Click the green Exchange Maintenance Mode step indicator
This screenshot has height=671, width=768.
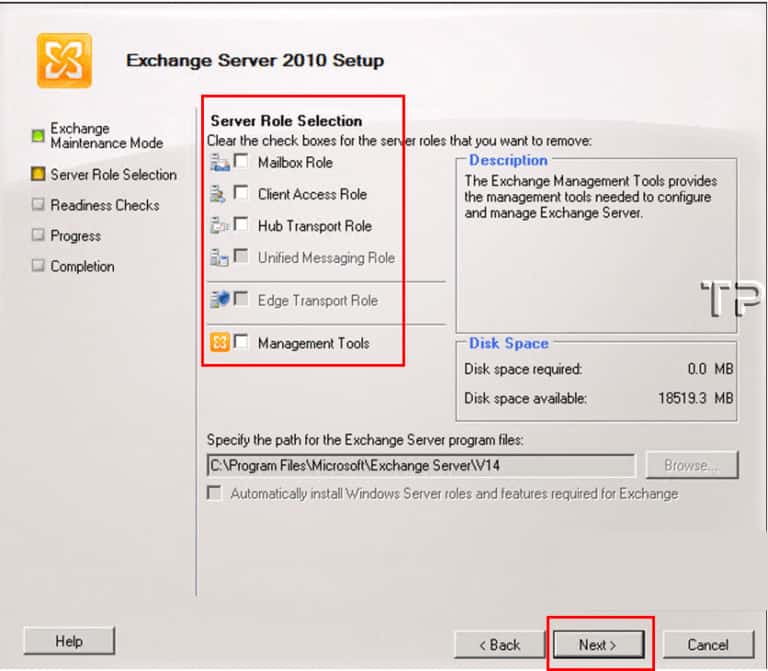coord(38,136)
